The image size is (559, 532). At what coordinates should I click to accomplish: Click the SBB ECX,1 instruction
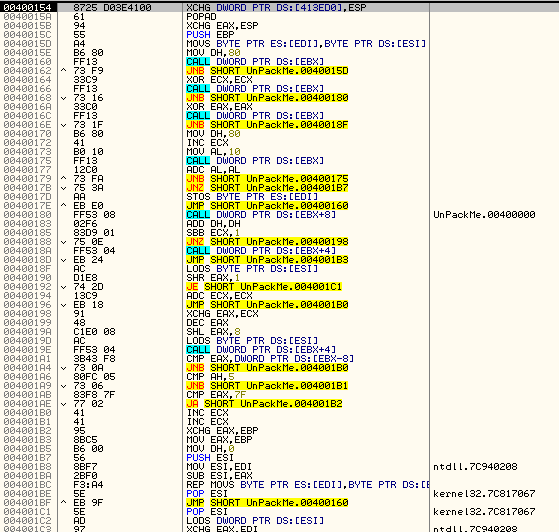click(213, 233)
